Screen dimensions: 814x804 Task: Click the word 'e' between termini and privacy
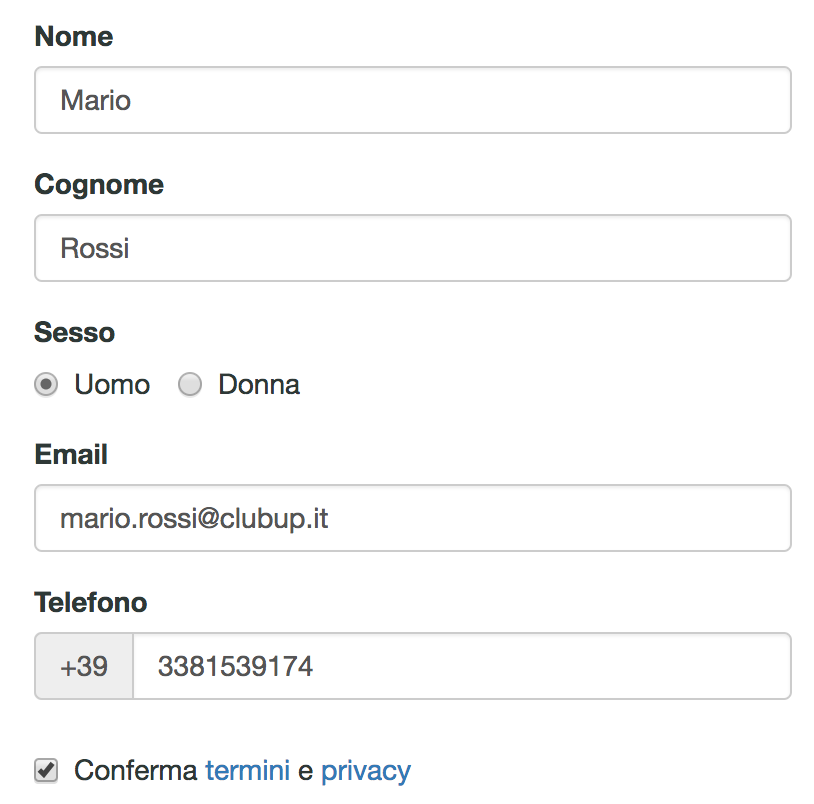pyautogui.click(x=305, y=770)
